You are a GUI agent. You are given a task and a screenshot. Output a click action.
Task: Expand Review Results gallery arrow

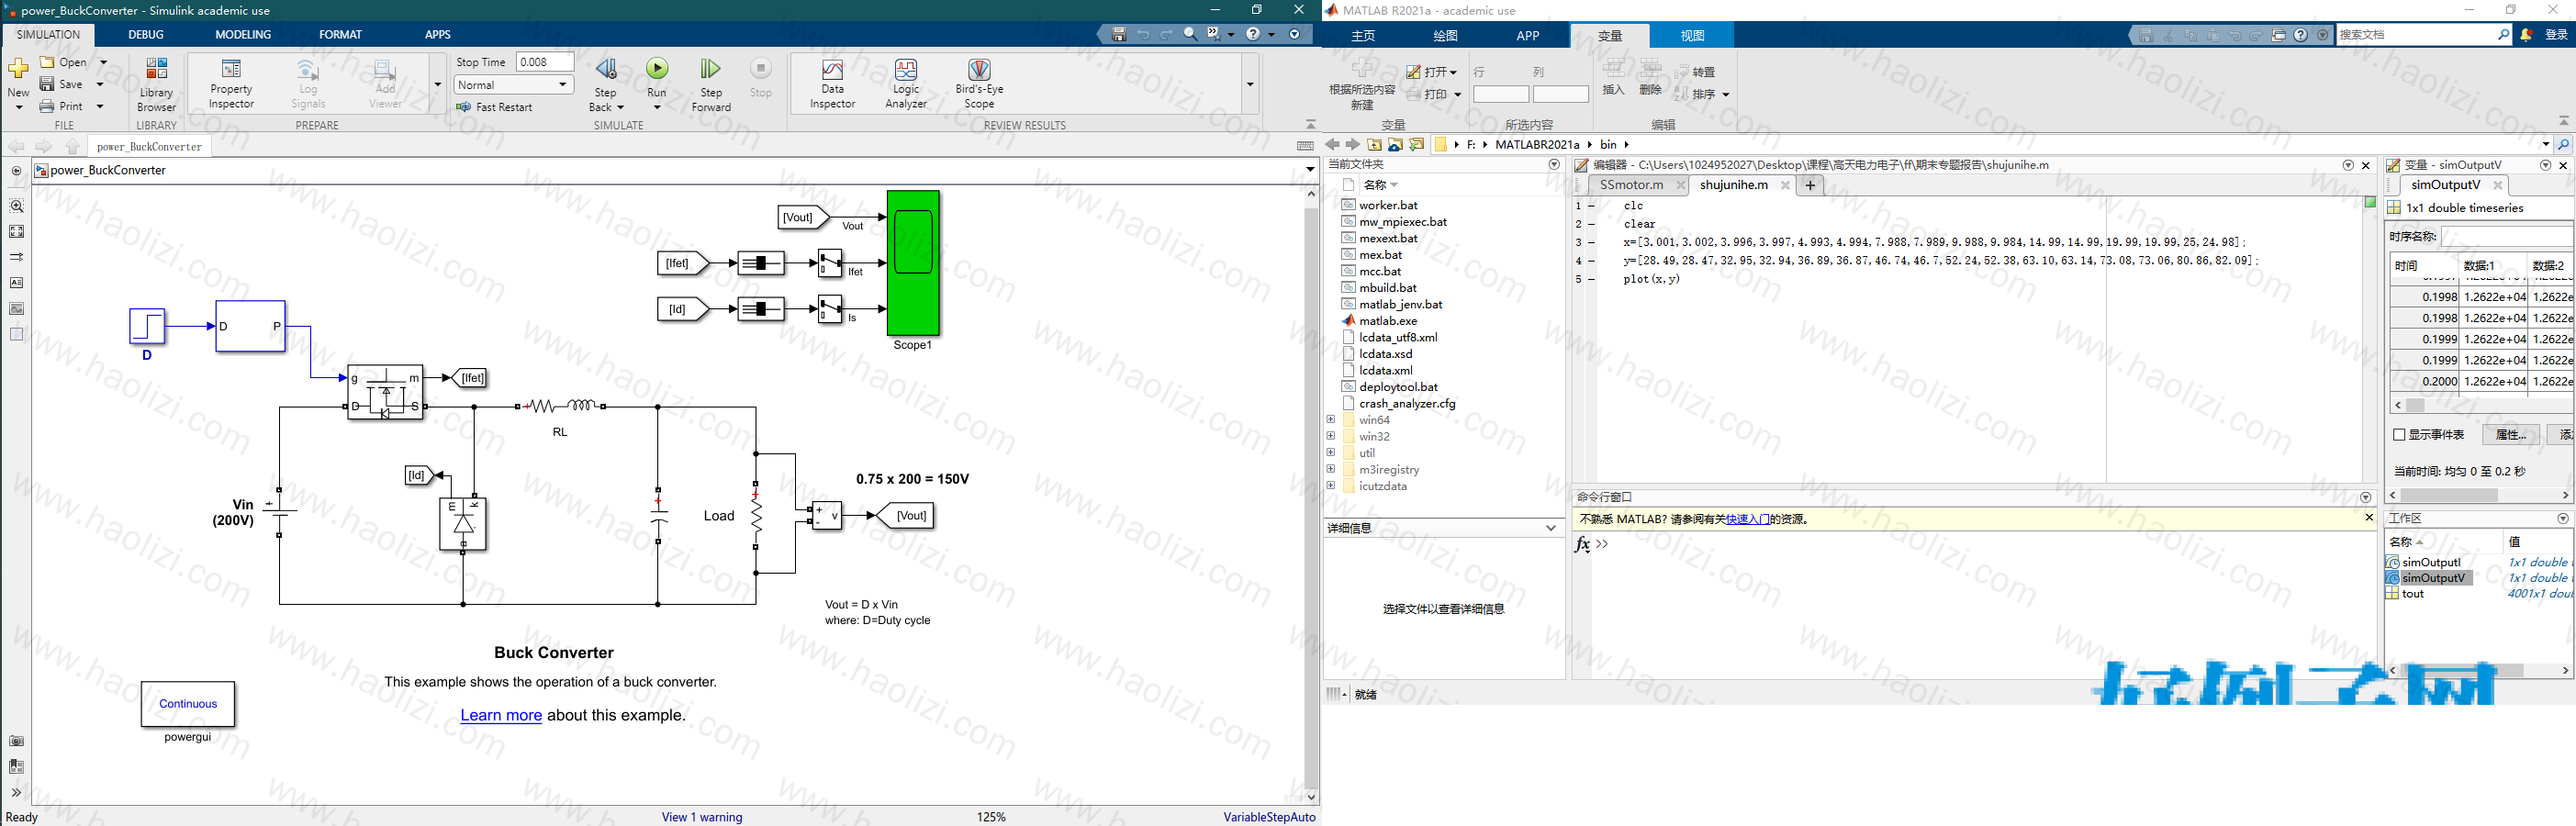click(1249, 84)
